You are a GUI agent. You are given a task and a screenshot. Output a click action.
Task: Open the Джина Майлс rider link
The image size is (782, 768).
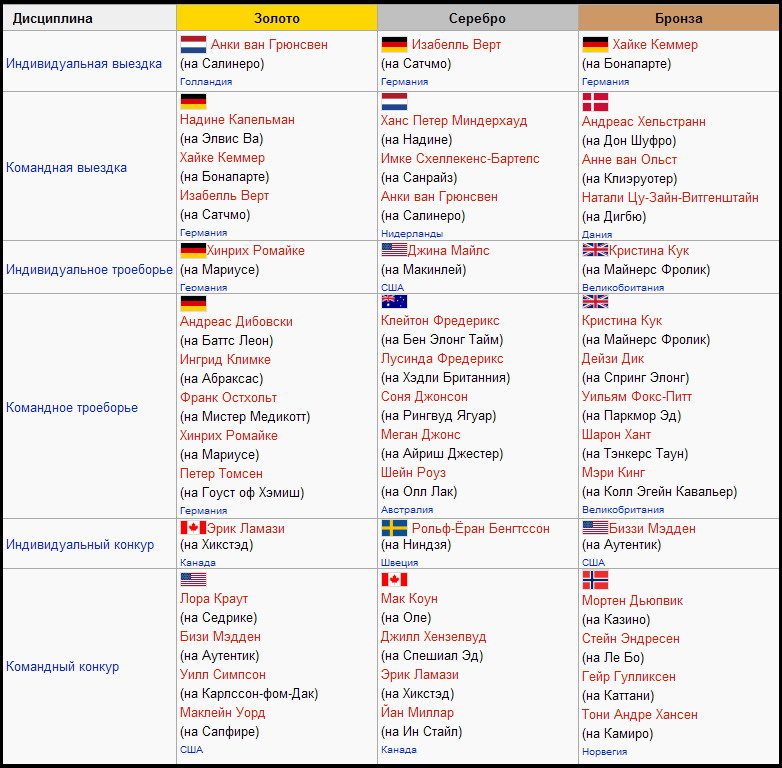(448, 250)
